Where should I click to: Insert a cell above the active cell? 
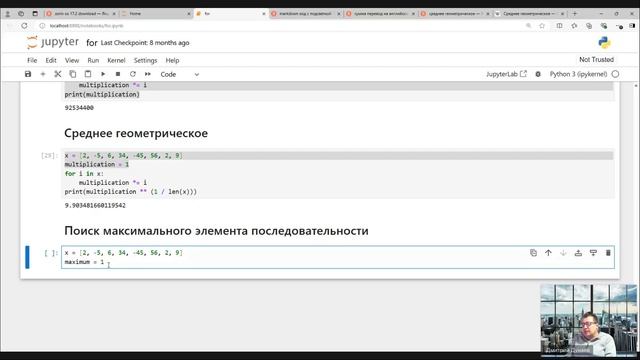[578, 253]
